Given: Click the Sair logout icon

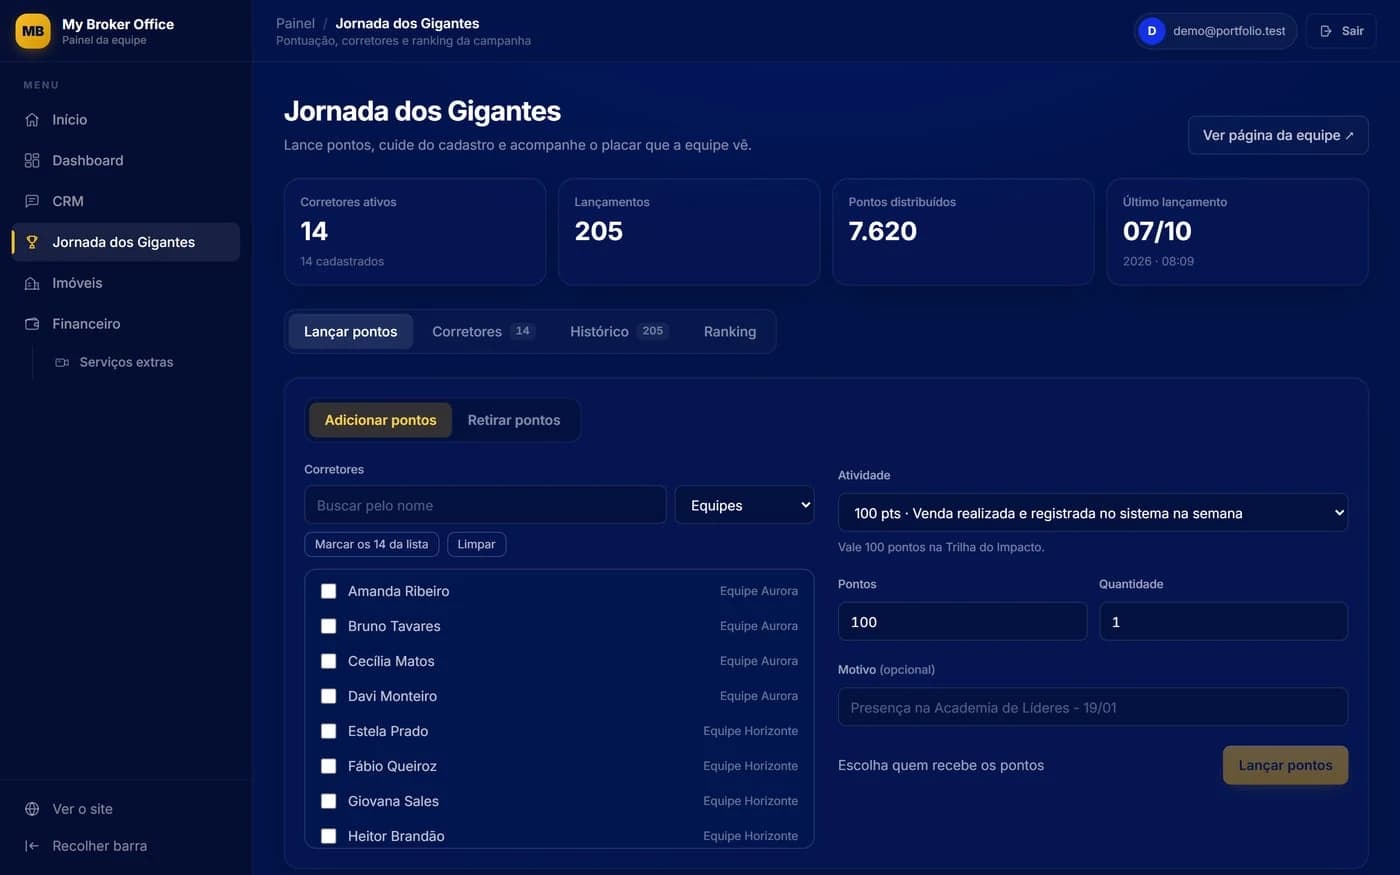Looking at the screenshot, I should pos(1326,31).
